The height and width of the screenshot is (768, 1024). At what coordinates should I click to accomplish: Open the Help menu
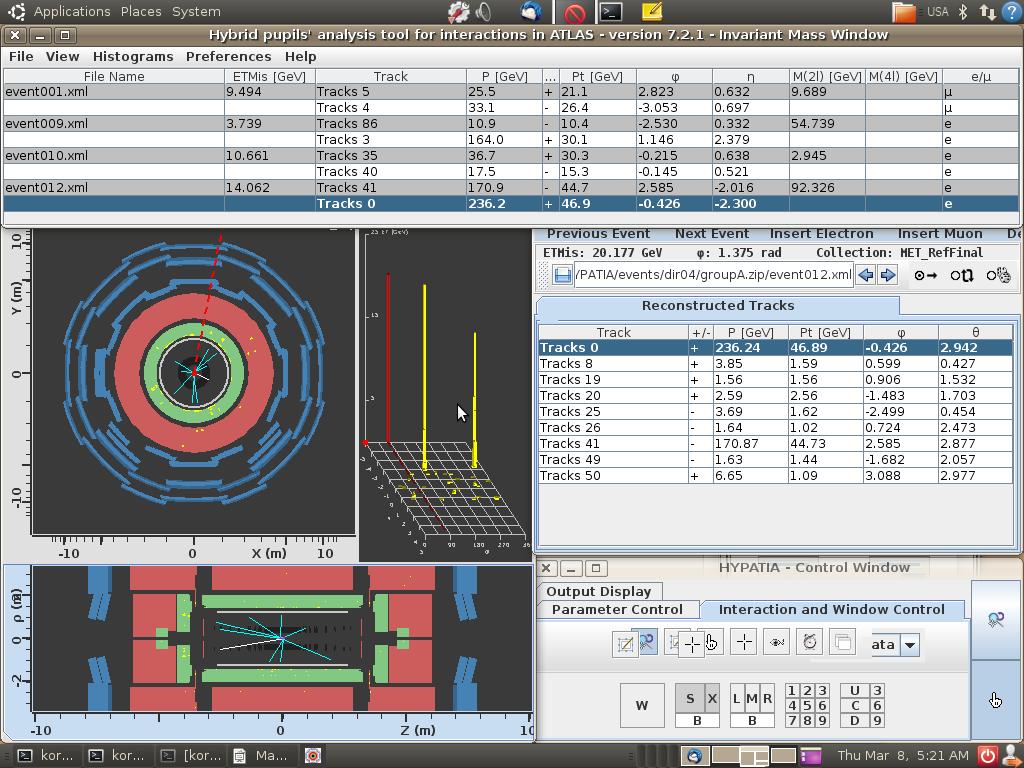click(x=300, y=57)
